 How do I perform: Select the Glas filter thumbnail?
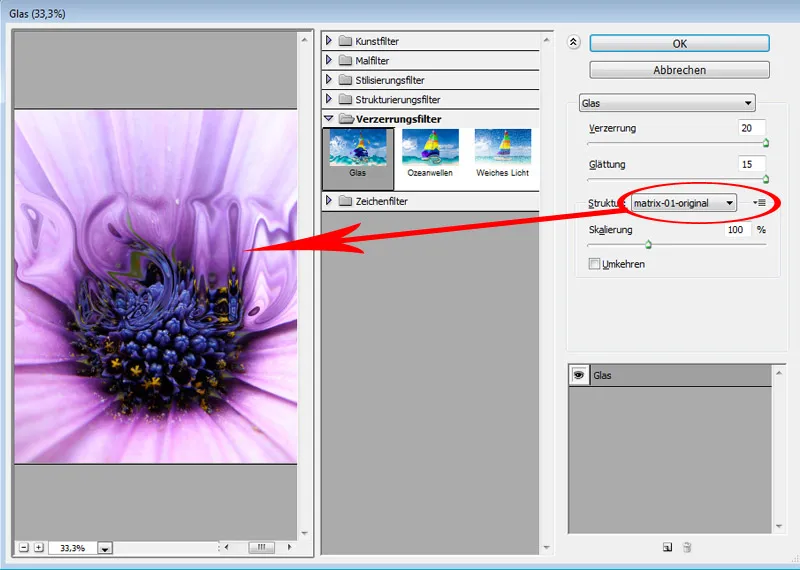pyautogui.click(x=358, y=158)
